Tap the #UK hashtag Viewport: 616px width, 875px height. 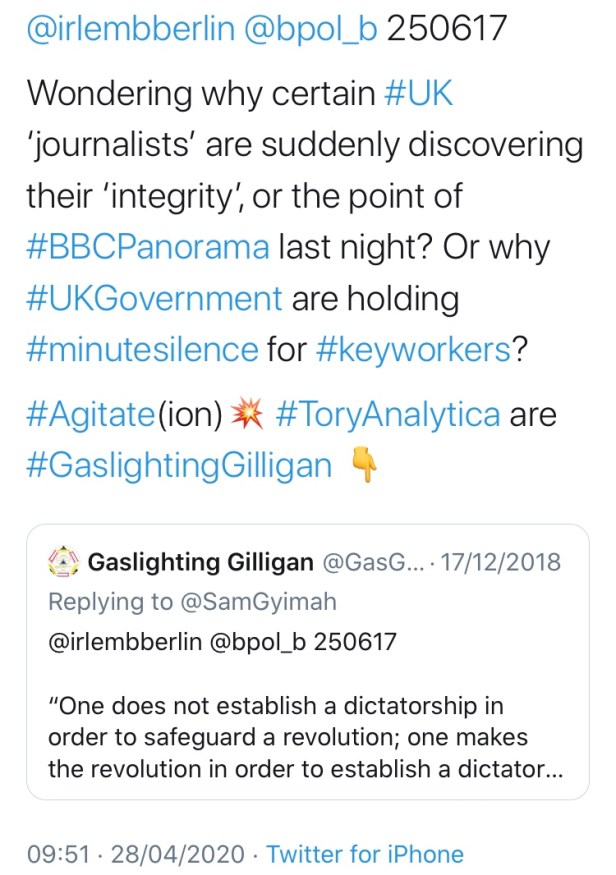click(420, 93)
